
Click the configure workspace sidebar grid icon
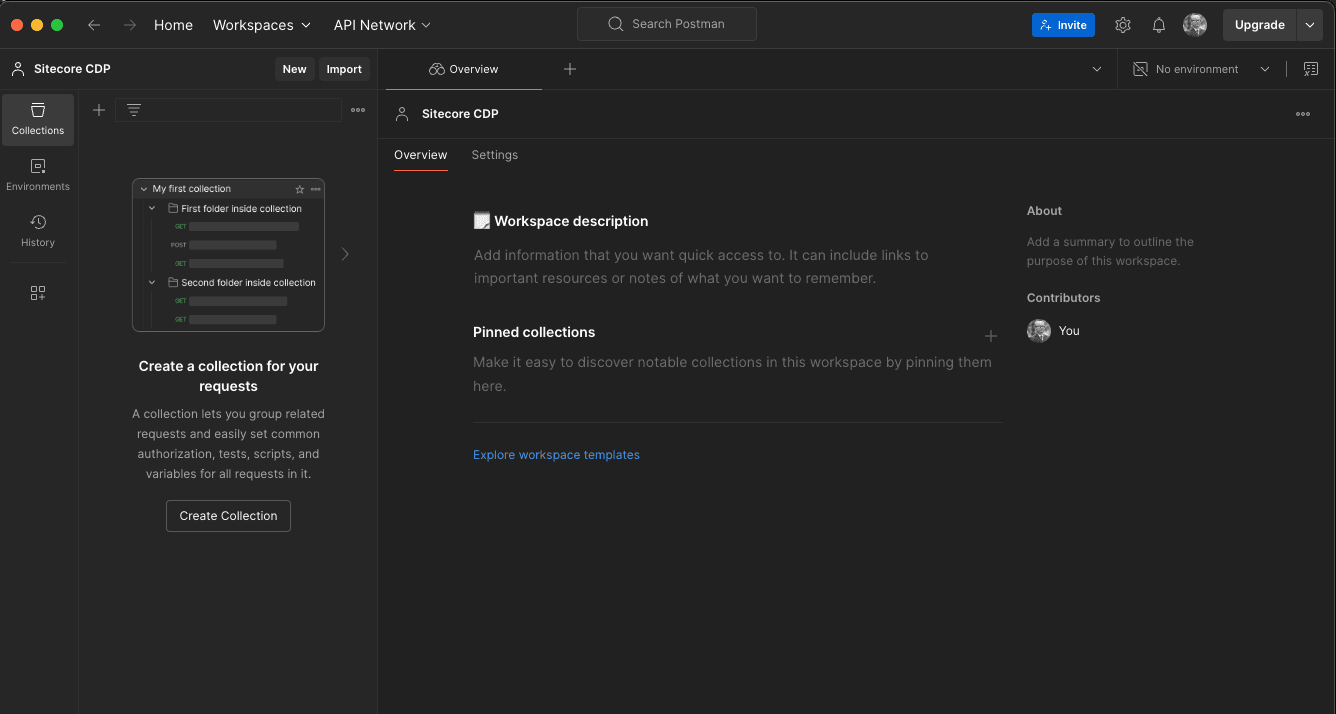[38, 293]
